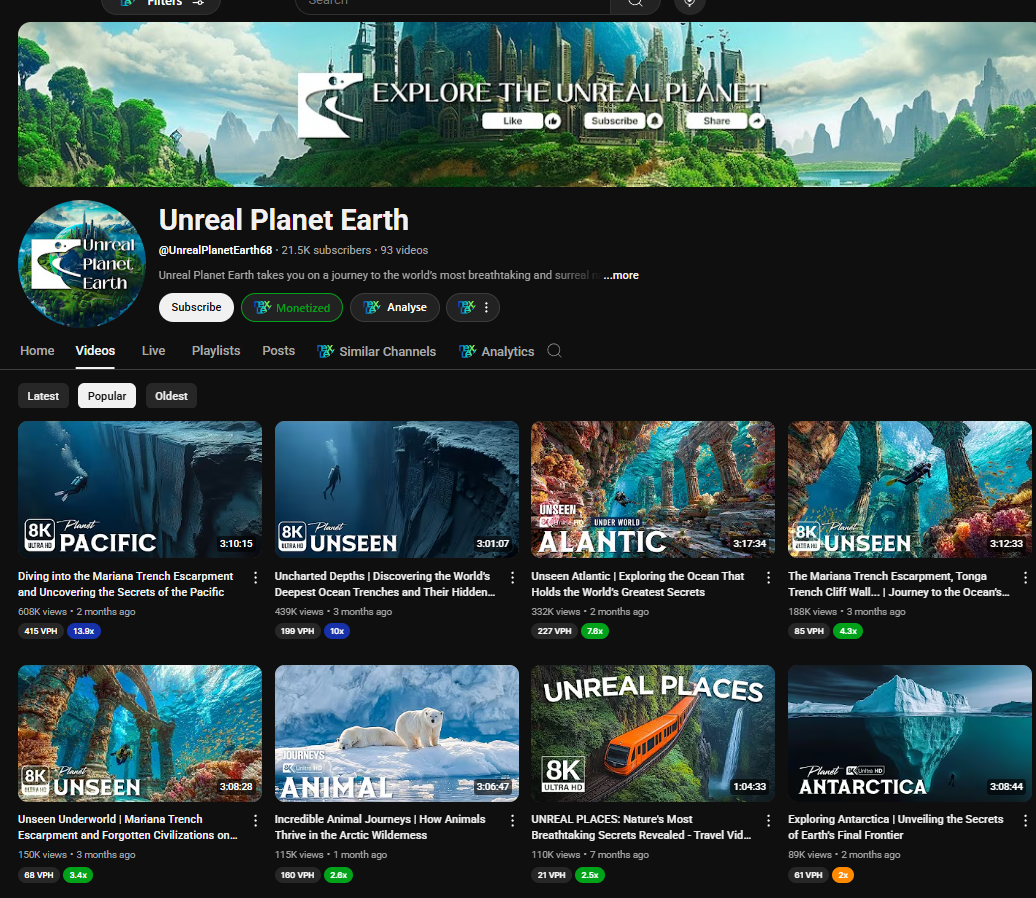
Task: Select the Popular sort filter chip
Action: pos(107,396)
